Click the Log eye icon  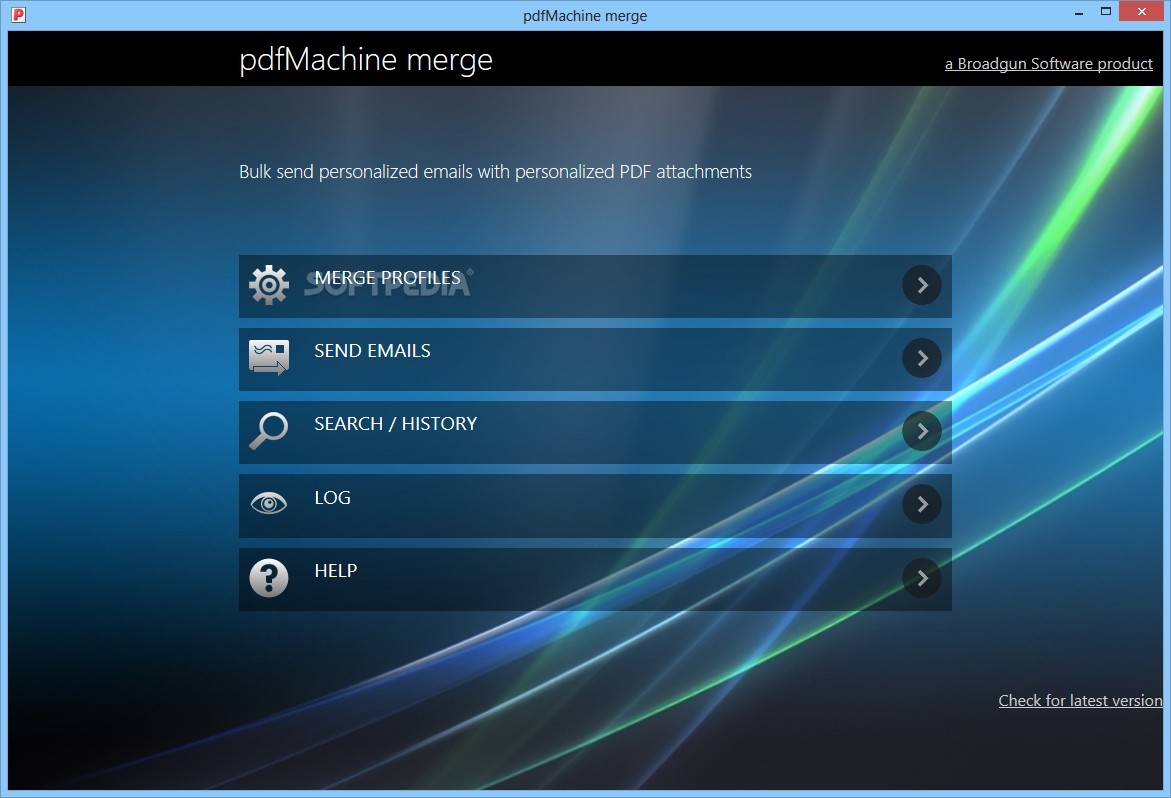[x=269, y=503]
